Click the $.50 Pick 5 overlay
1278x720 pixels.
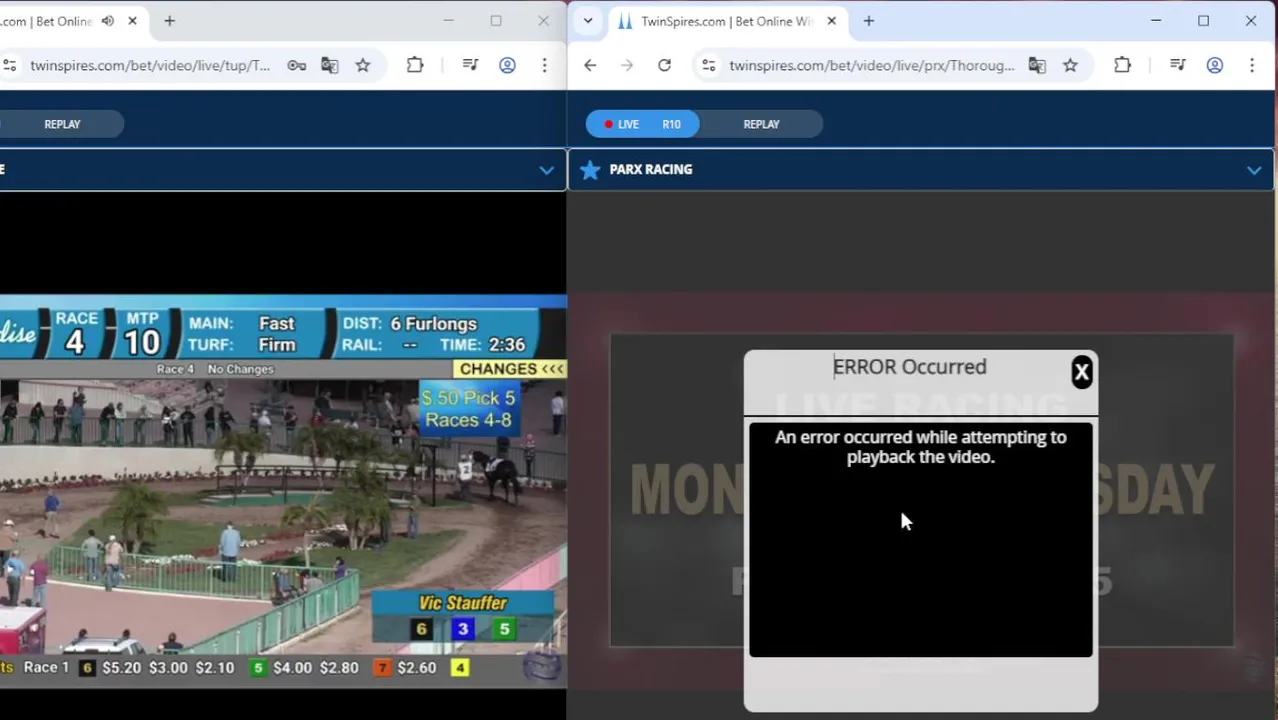[468, 408]
